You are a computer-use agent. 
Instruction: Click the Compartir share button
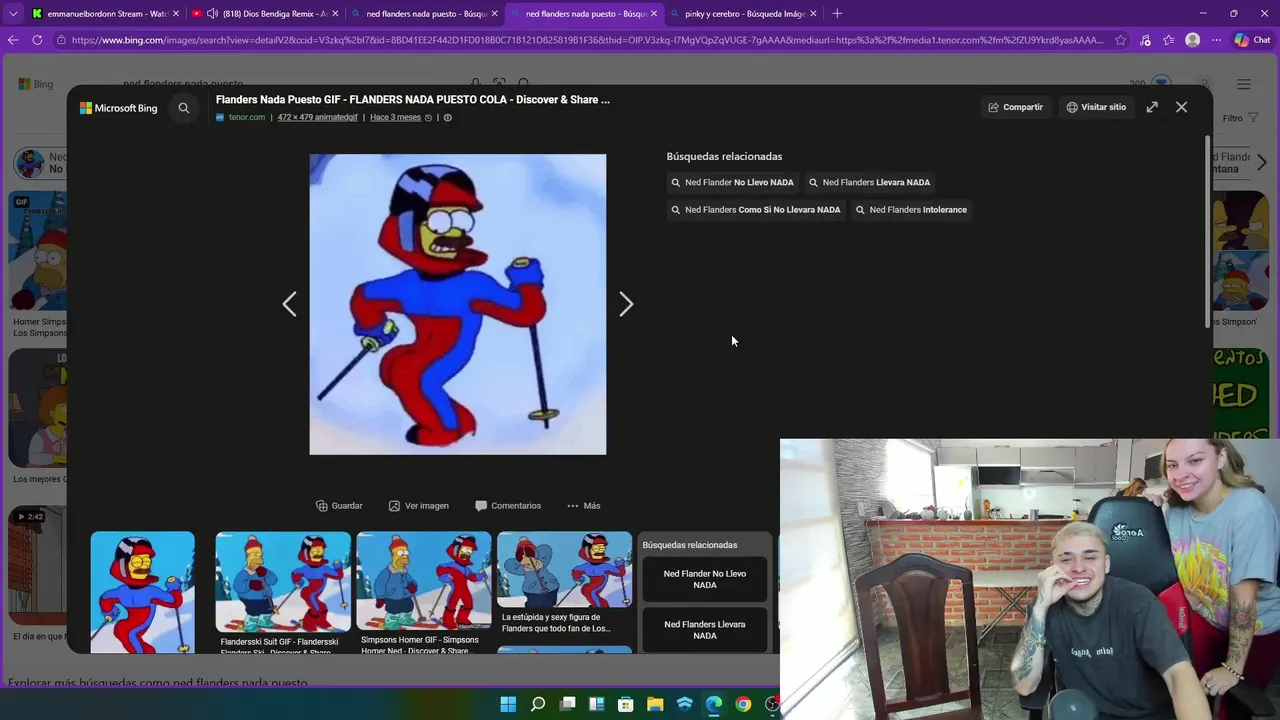click(x=1015, y=107)
